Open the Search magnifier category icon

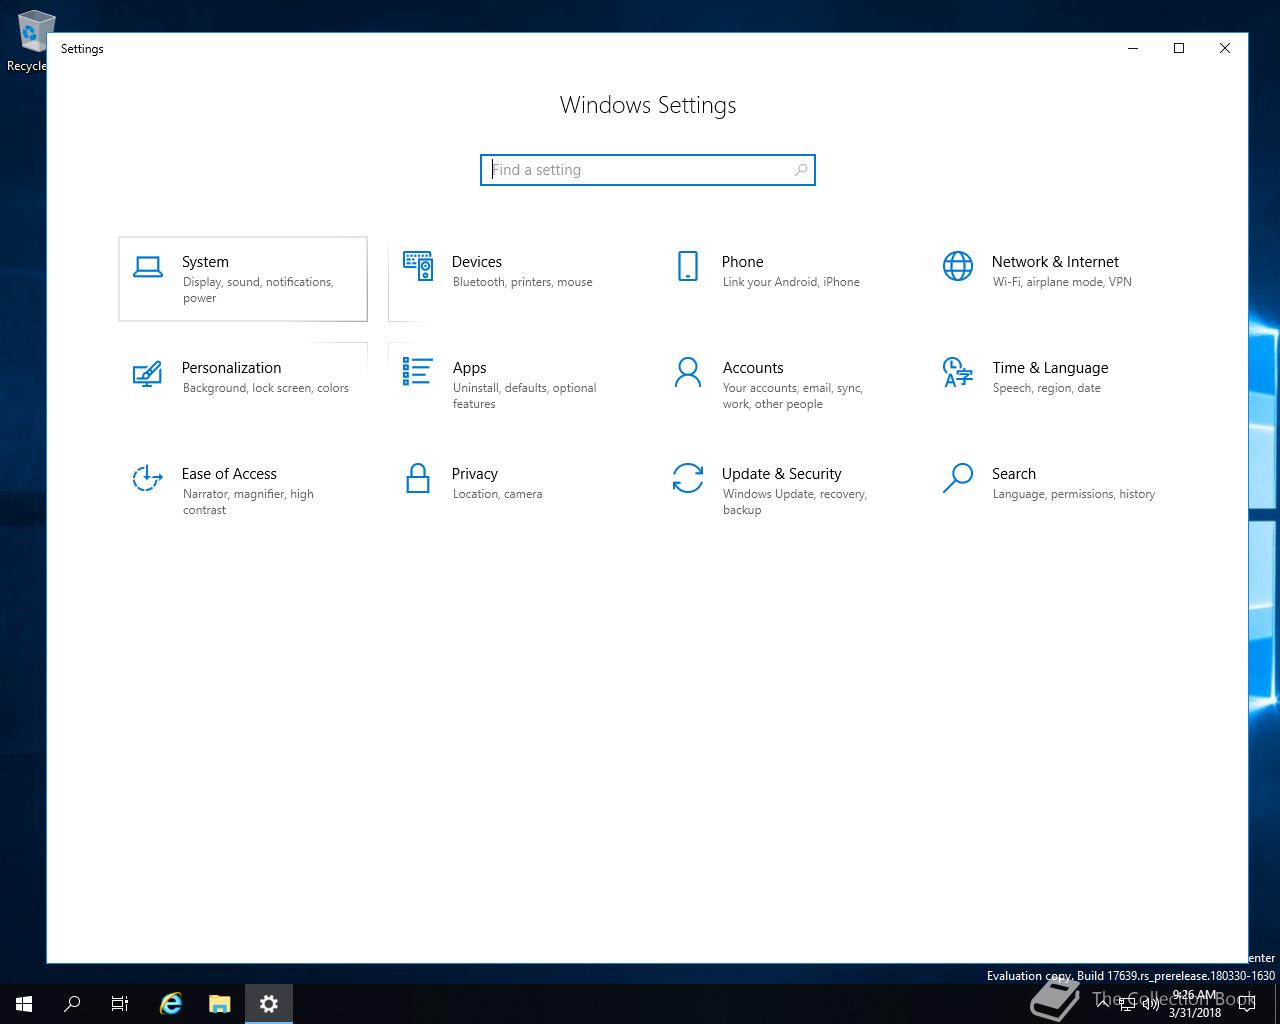tap(958, 478)
